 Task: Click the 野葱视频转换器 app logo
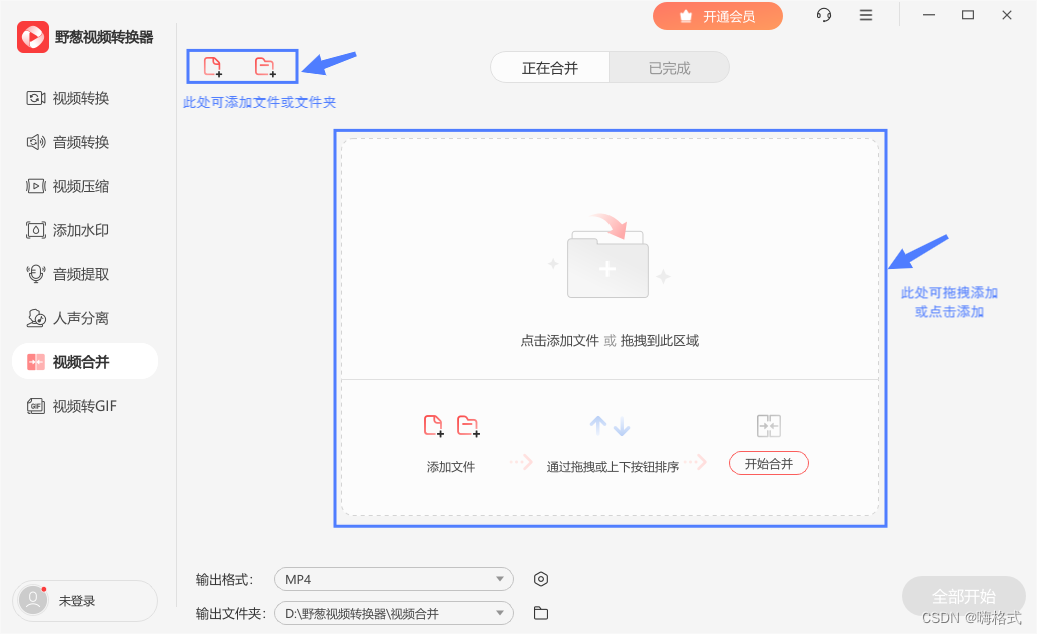[x=33, y=37]
